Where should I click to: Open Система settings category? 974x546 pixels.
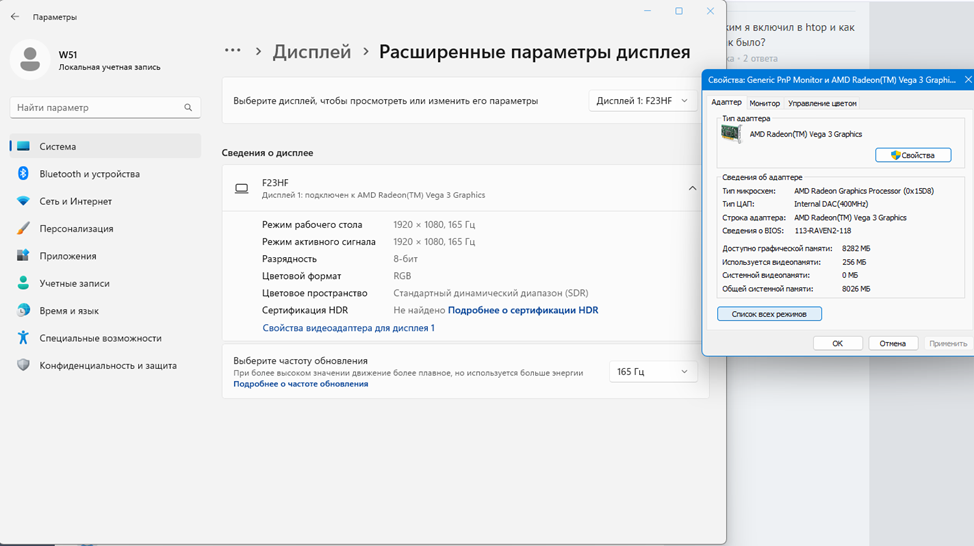[106, 147]
